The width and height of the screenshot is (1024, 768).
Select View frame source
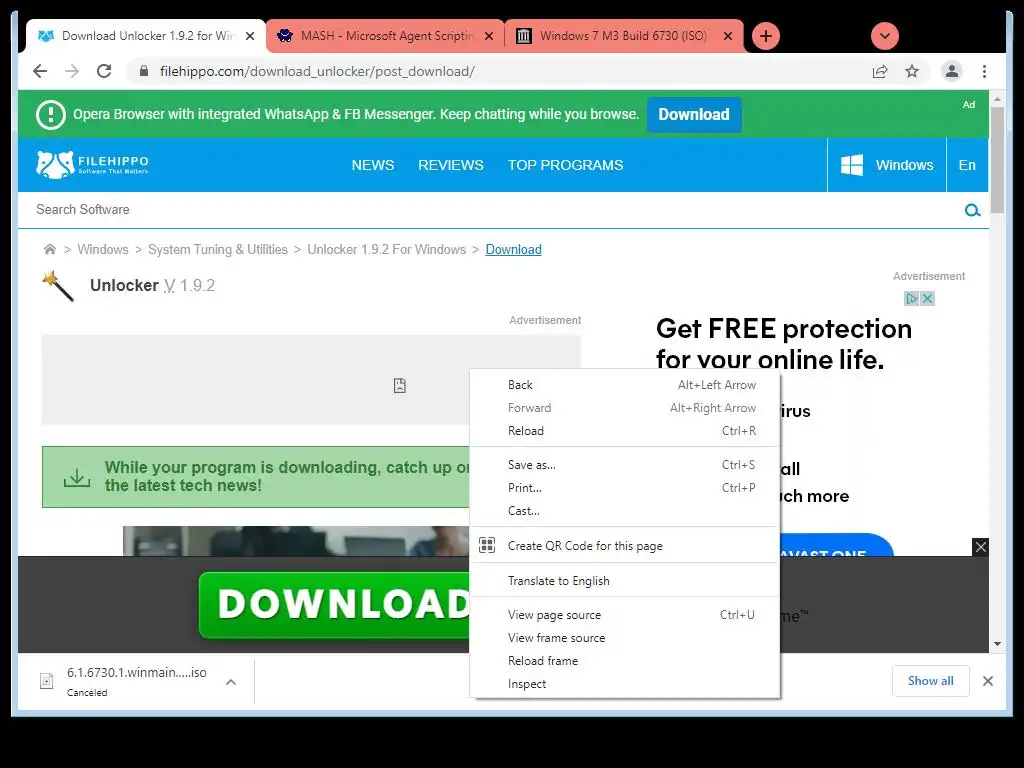[625, 637]
